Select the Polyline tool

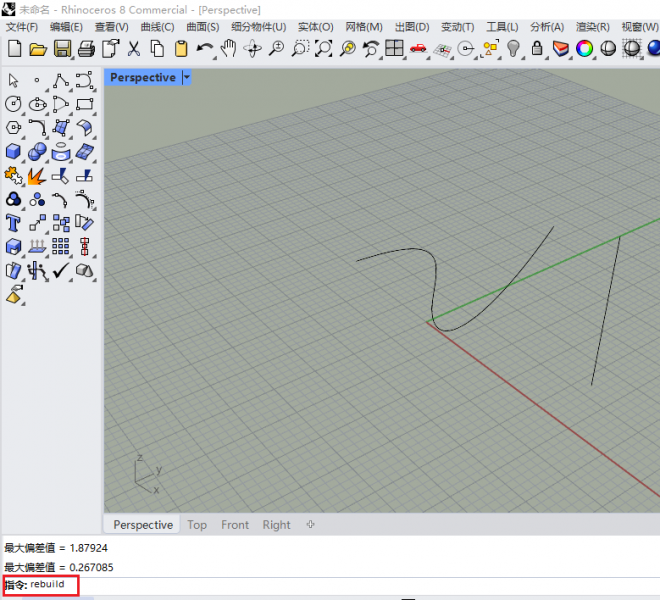(x=61, y=80)
